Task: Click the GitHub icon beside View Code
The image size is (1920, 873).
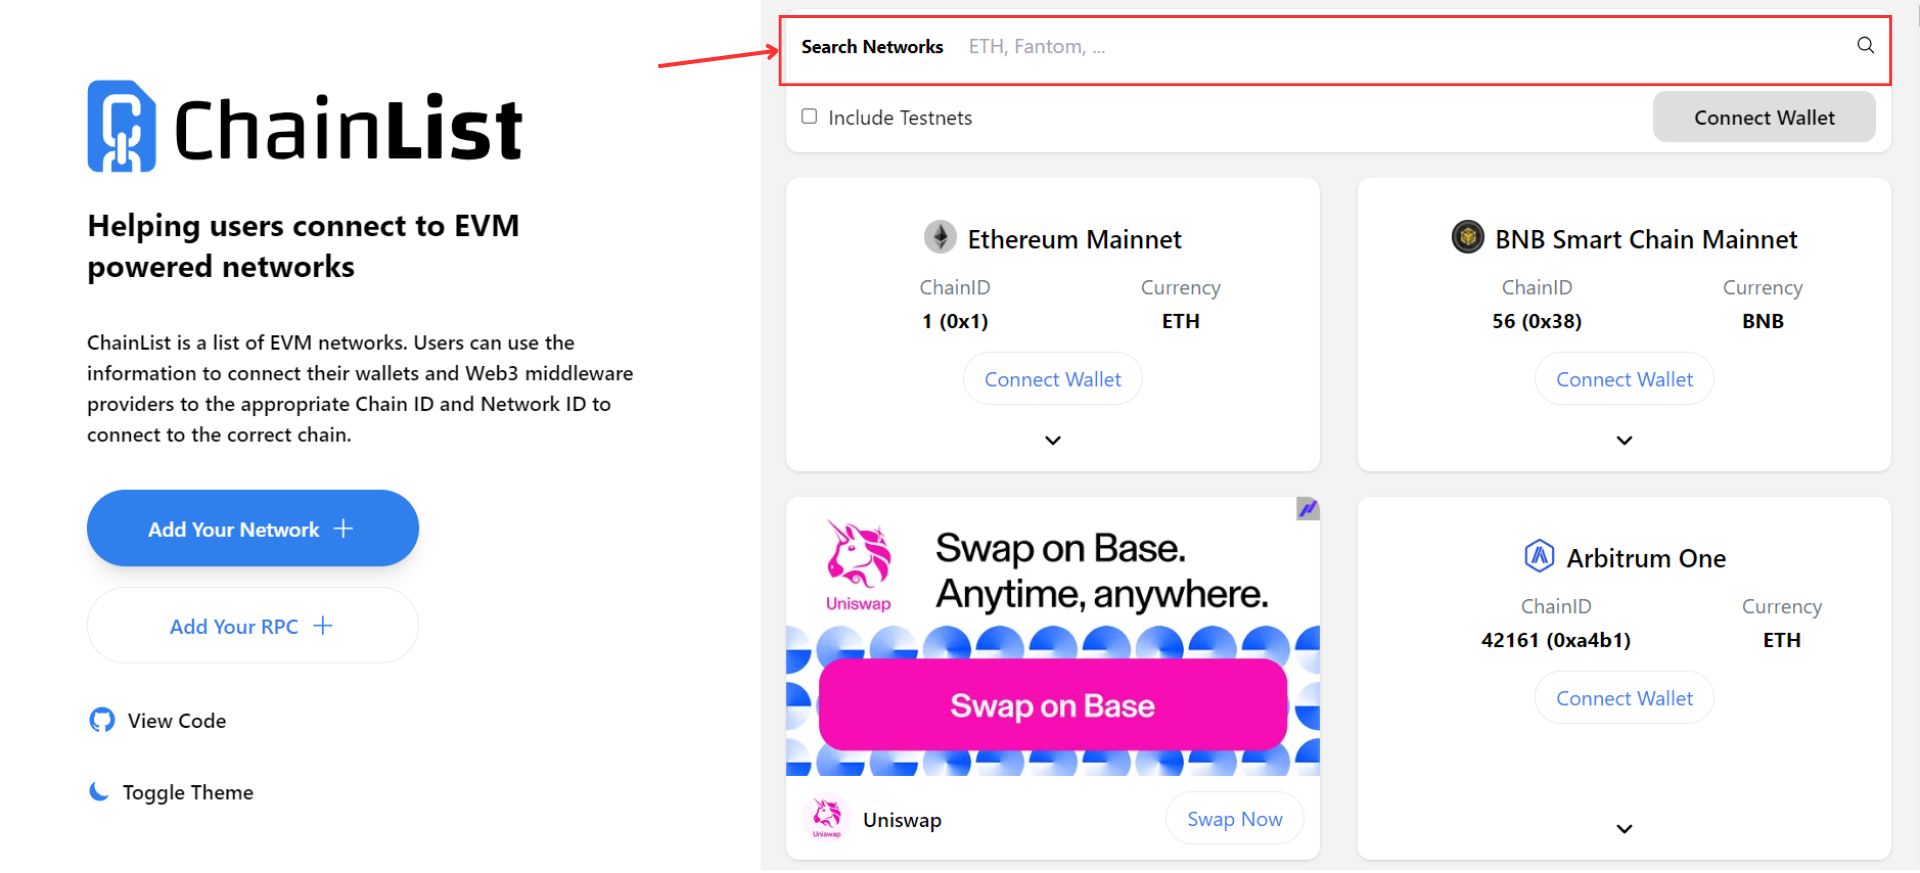Action: [102, 720]
